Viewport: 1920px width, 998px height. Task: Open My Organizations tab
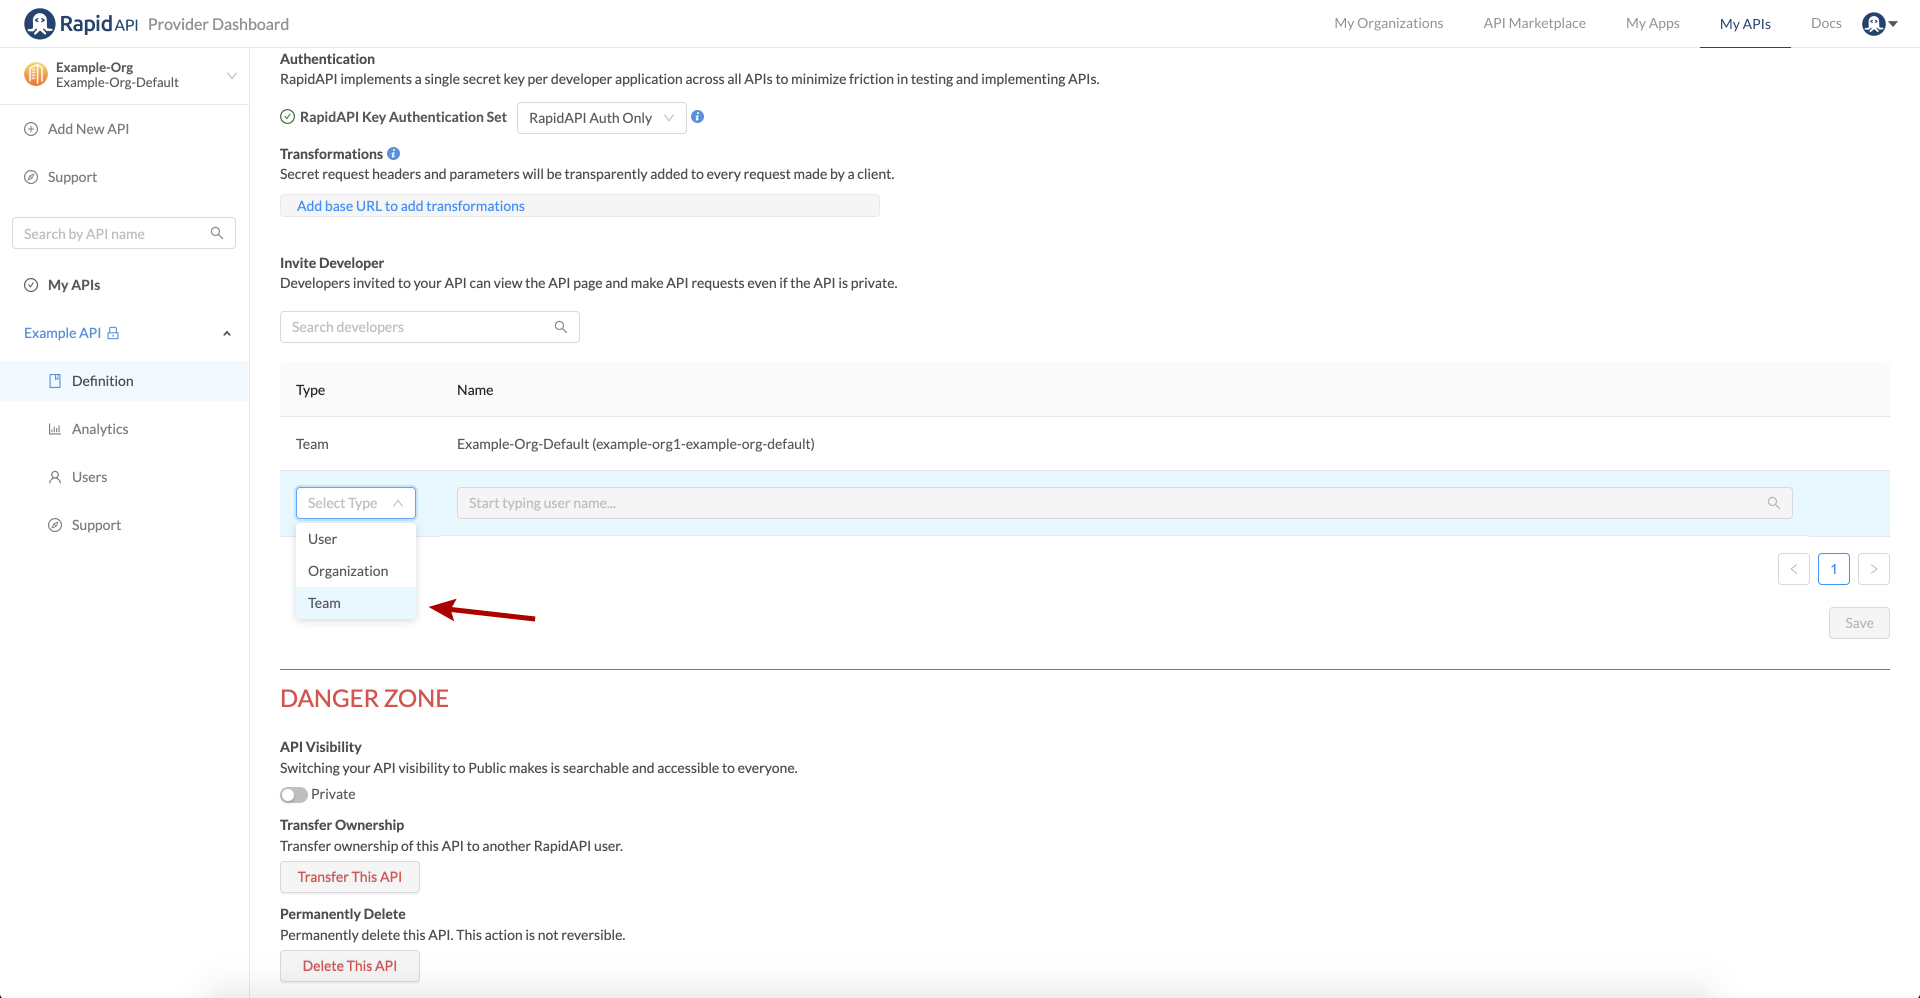(1389, 23)
